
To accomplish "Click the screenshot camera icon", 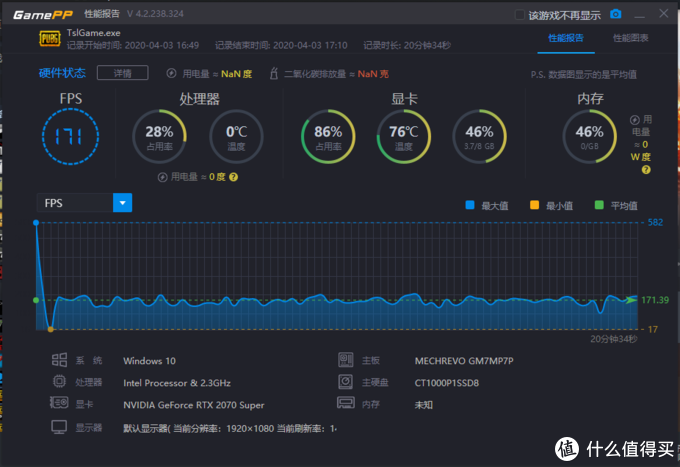I will pos(615,14).
